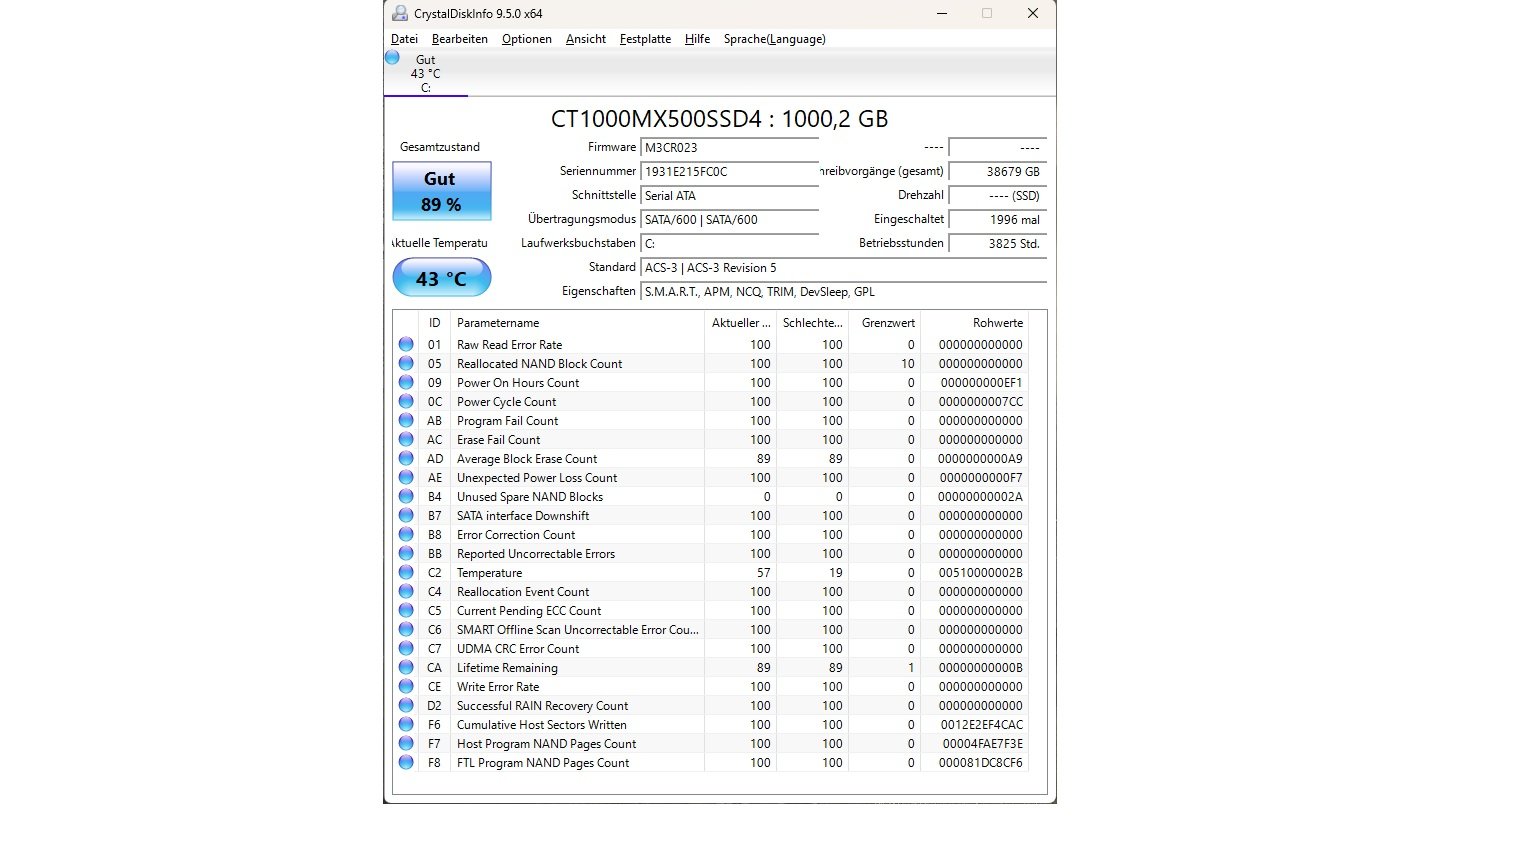Open the Hilfe menu
Viewport: 1536px width, 864px height.
pos(697,39)
